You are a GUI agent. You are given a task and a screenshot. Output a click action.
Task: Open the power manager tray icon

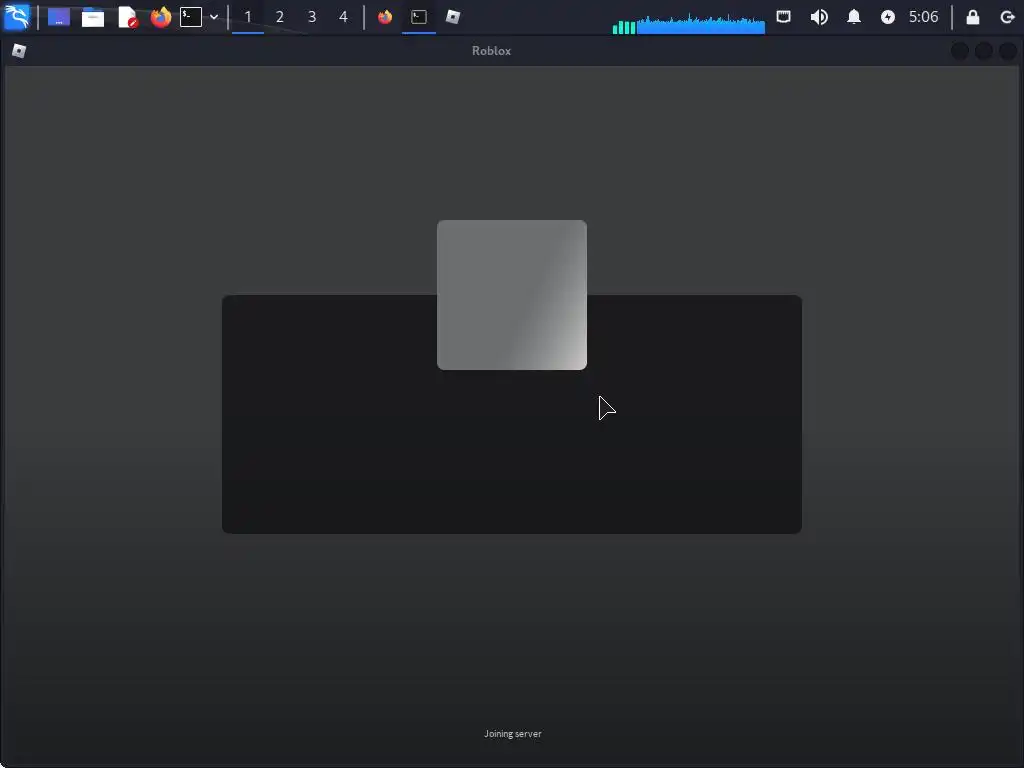(x=888, y=17)
